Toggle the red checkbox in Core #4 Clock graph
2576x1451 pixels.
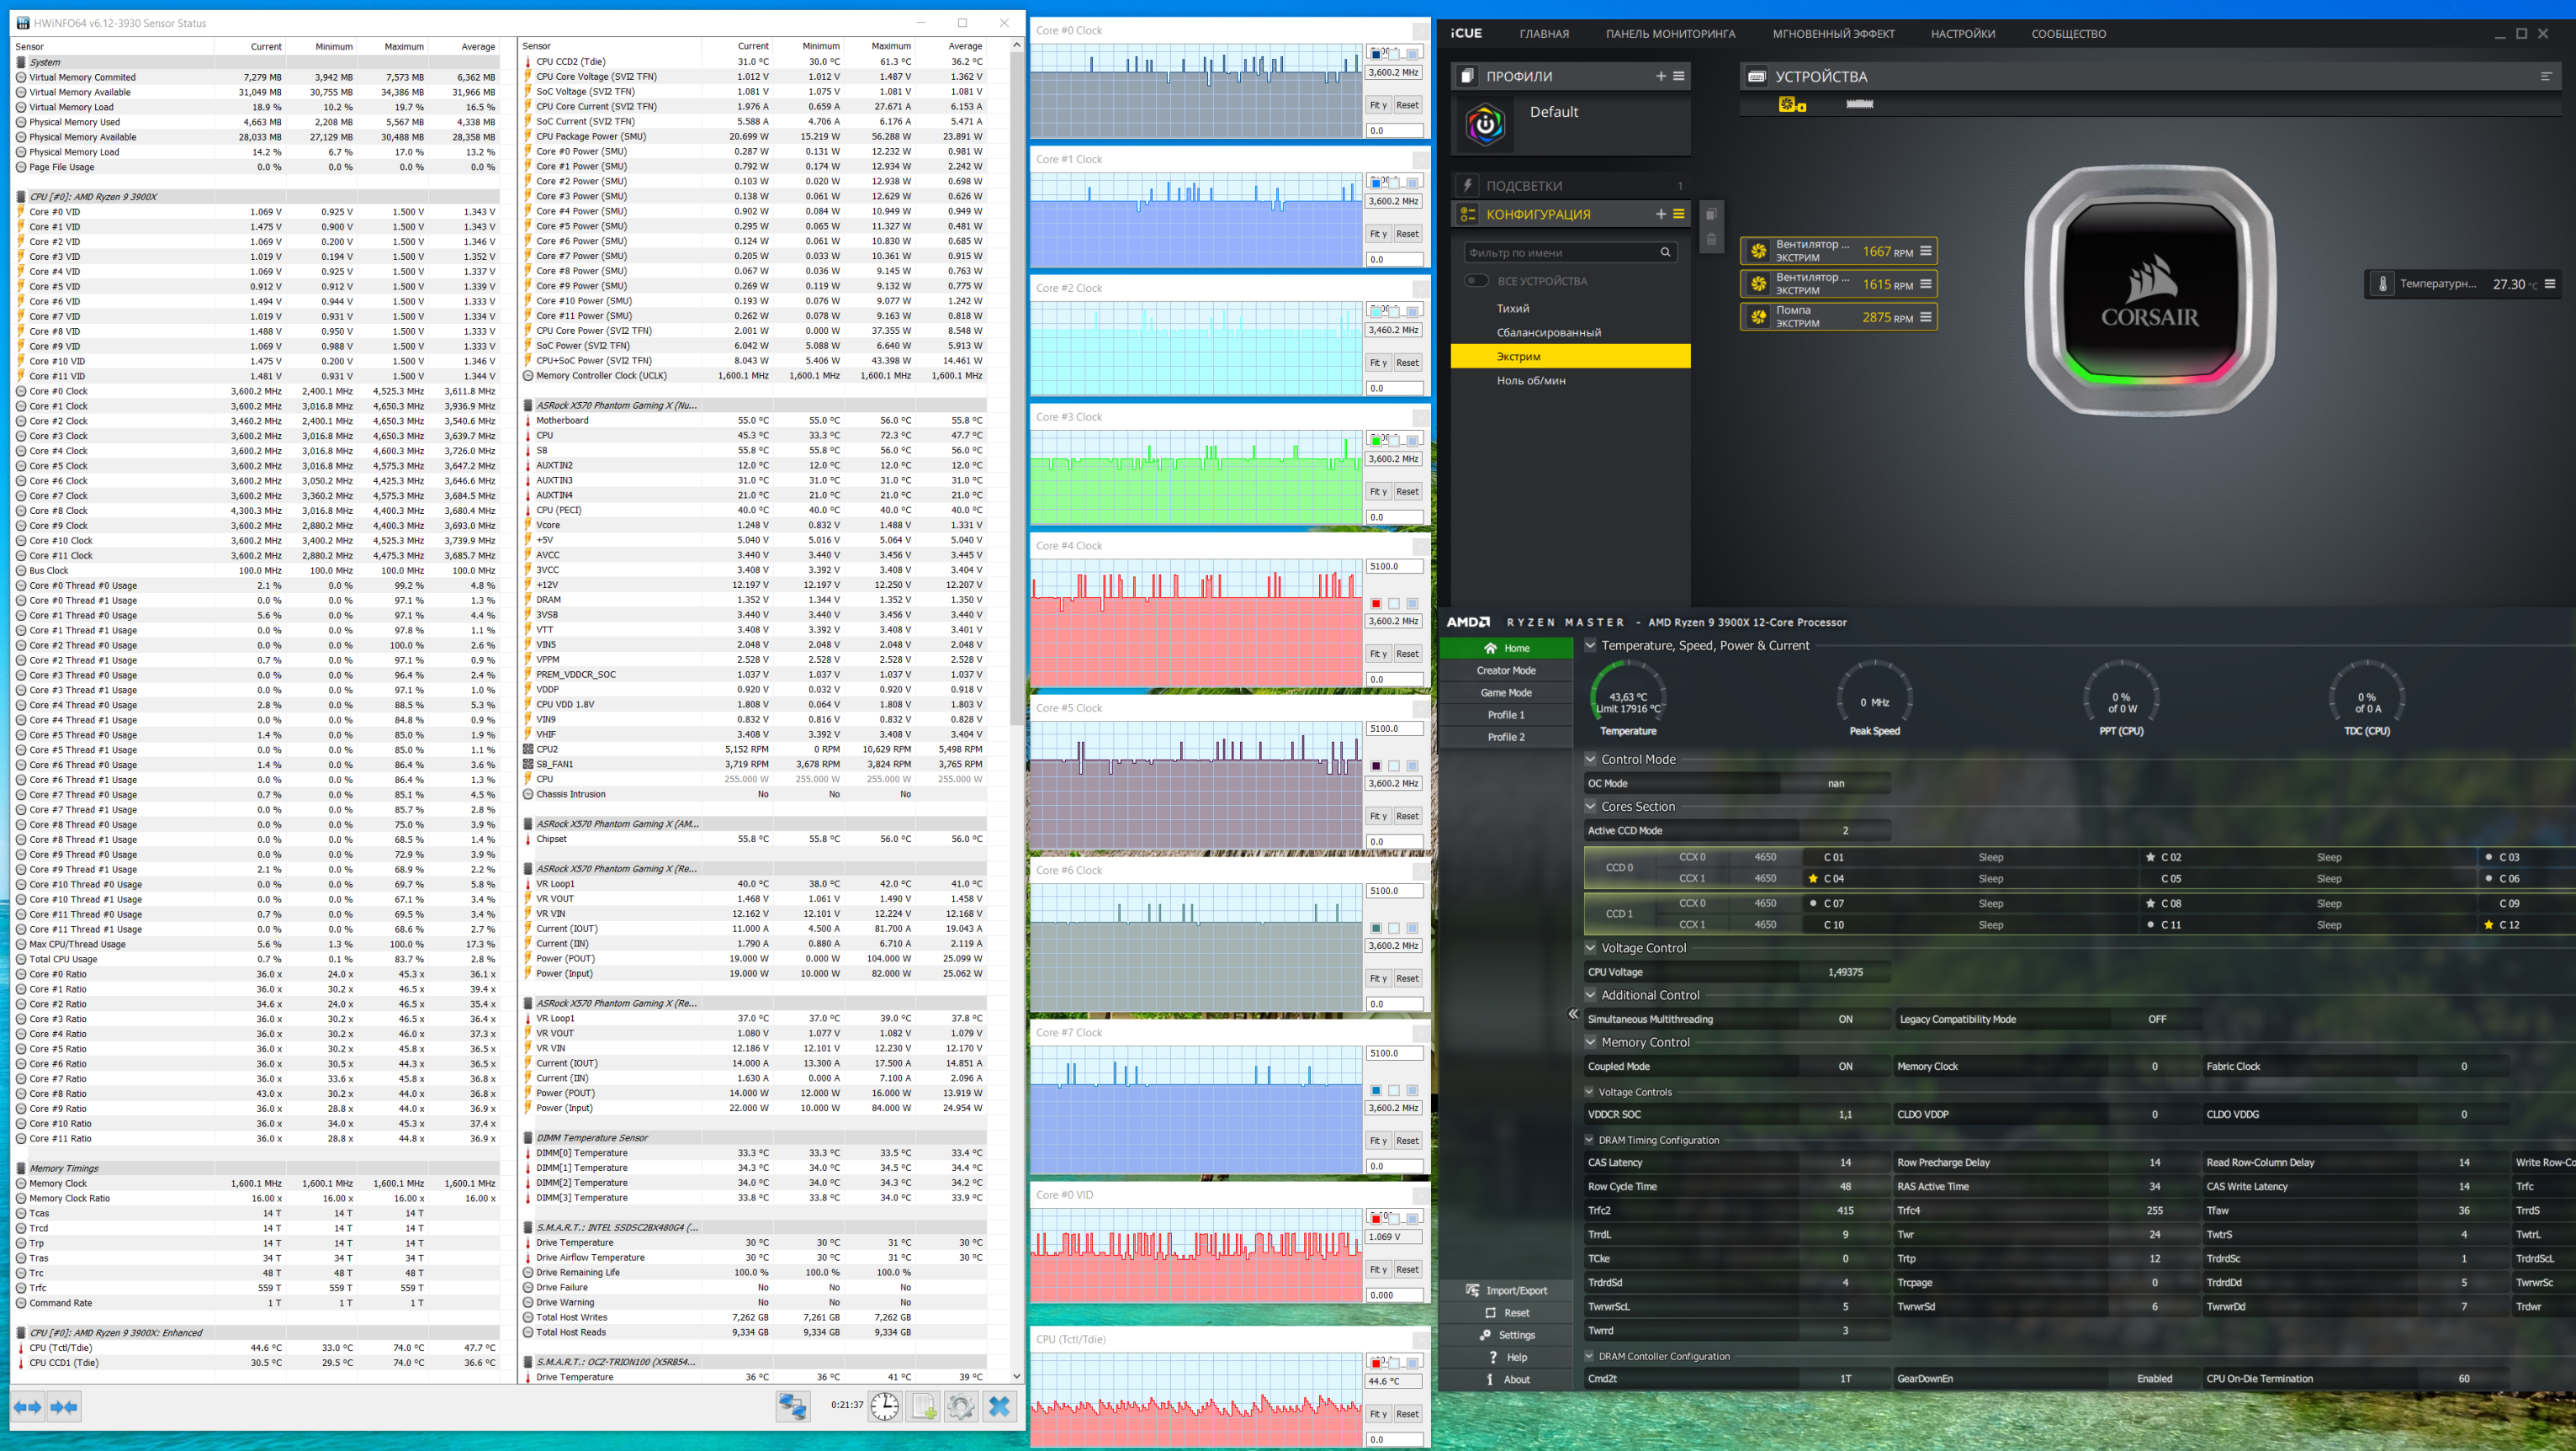(x=1376, y=603)
